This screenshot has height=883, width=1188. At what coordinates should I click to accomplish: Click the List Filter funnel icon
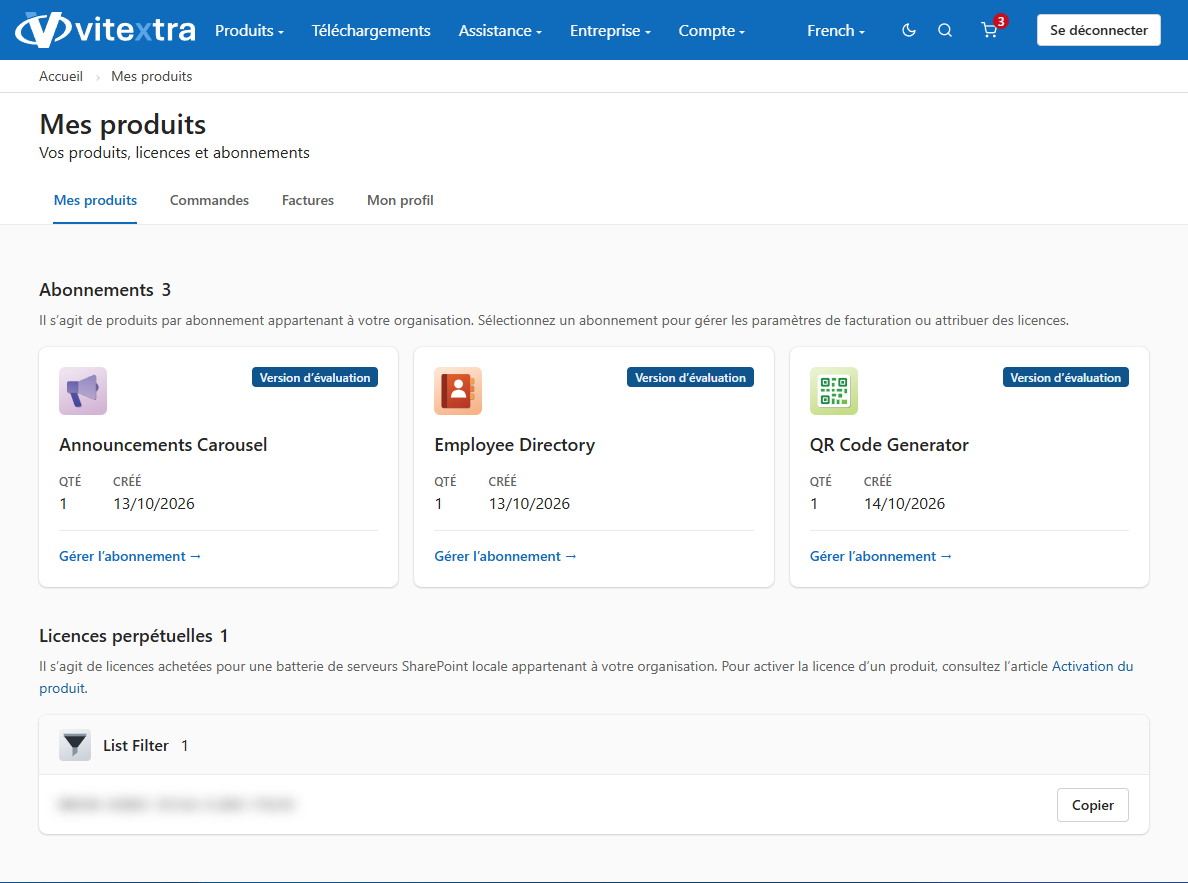pyautogui.click(x=75, y=745)
